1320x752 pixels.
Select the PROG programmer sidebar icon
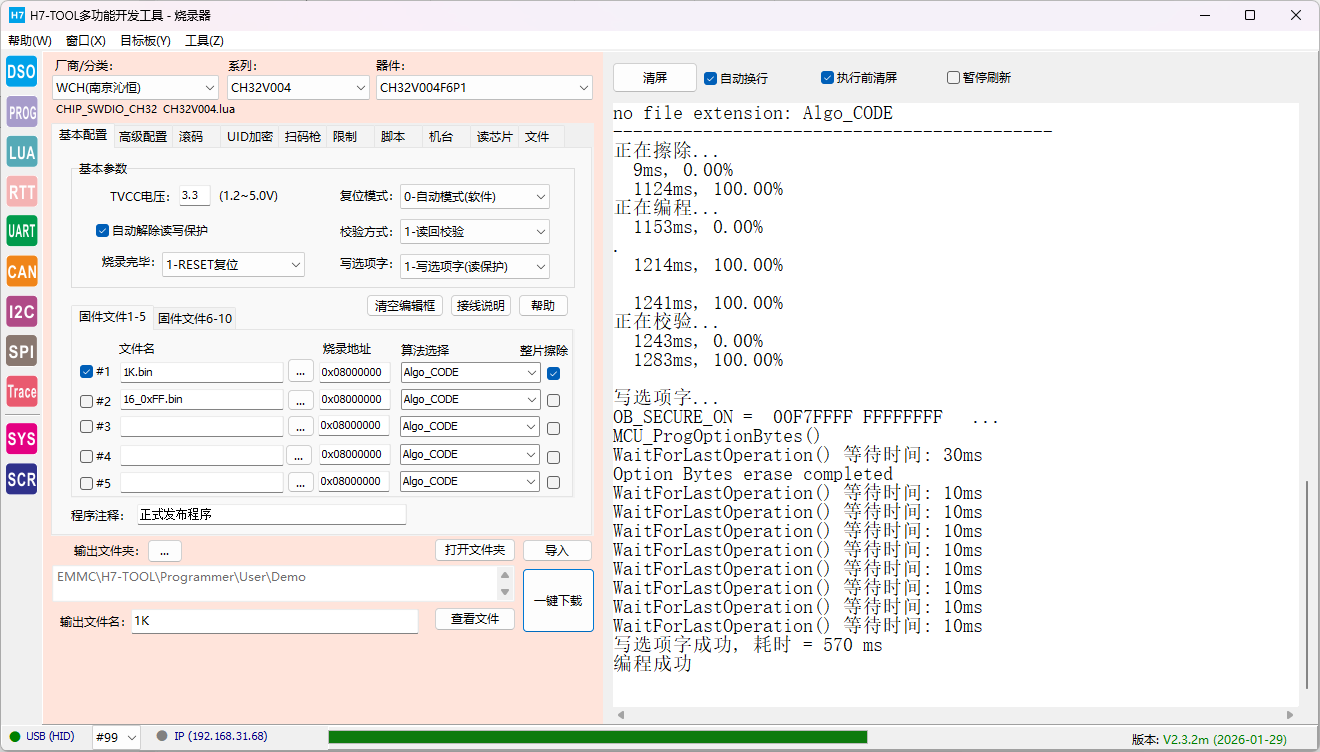(22, 112)
